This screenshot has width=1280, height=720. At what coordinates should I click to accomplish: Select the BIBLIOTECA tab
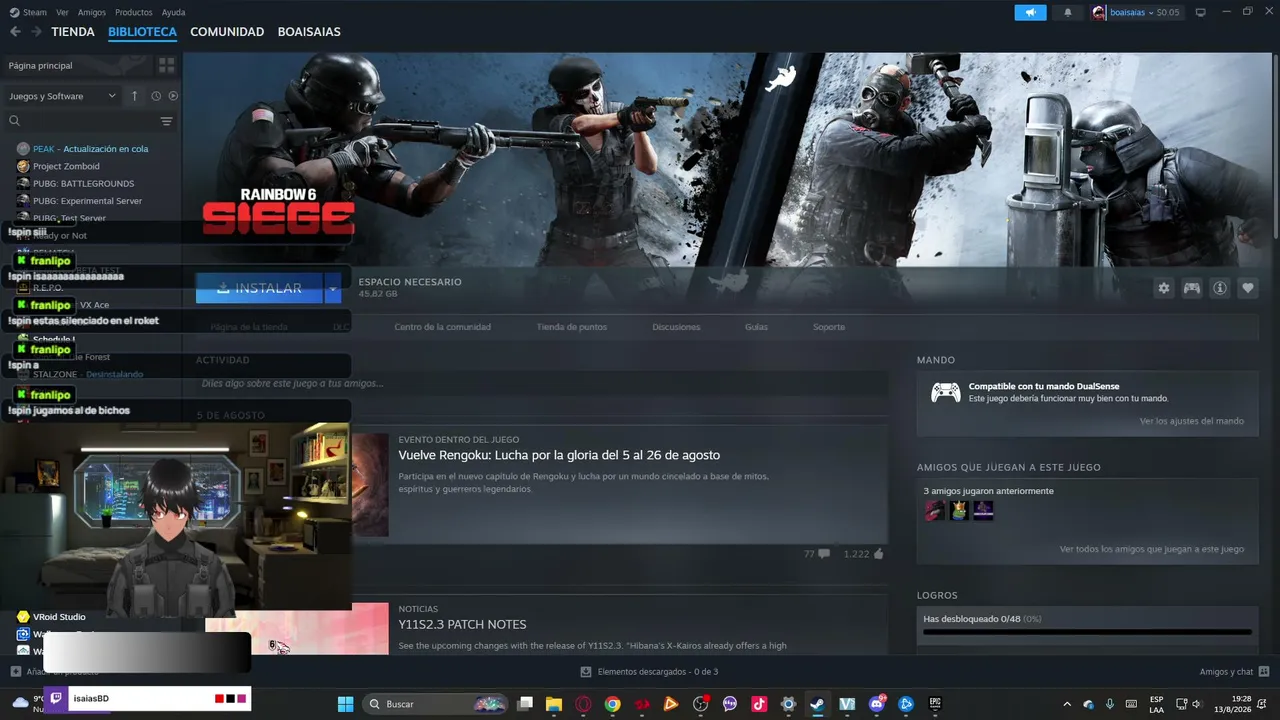click(142, 32)
